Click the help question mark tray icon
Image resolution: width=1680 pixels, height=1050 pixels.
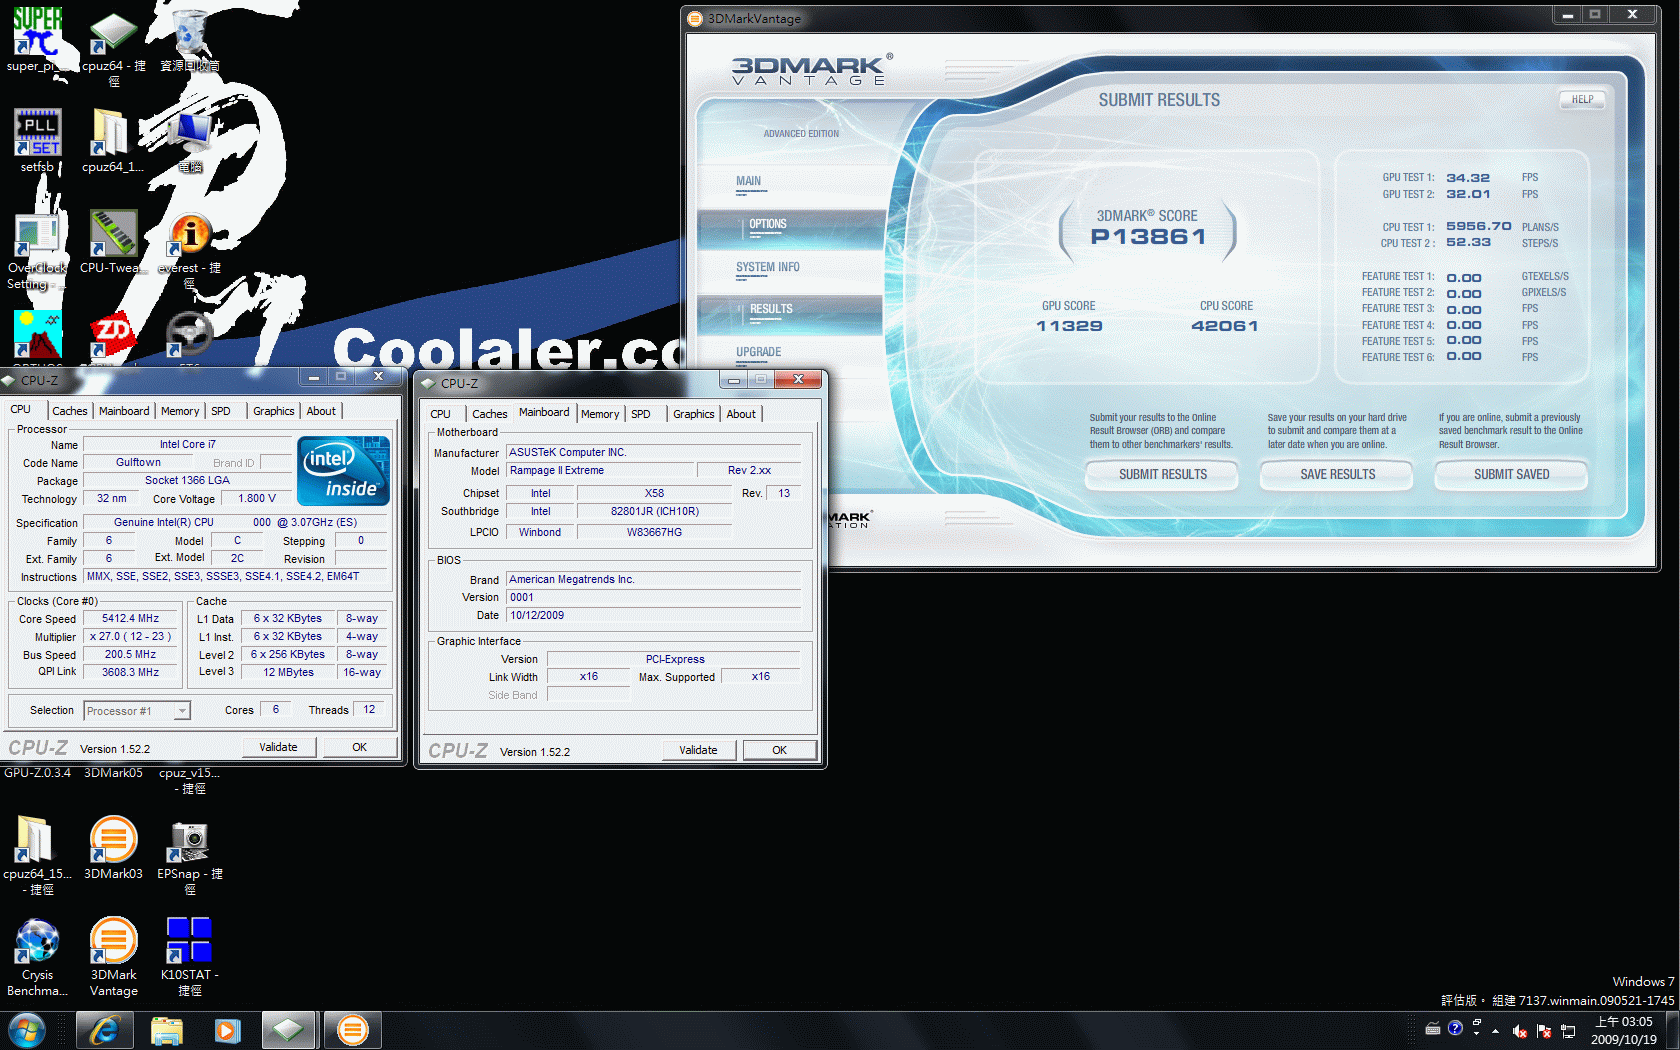(x=1455, y=1028)
